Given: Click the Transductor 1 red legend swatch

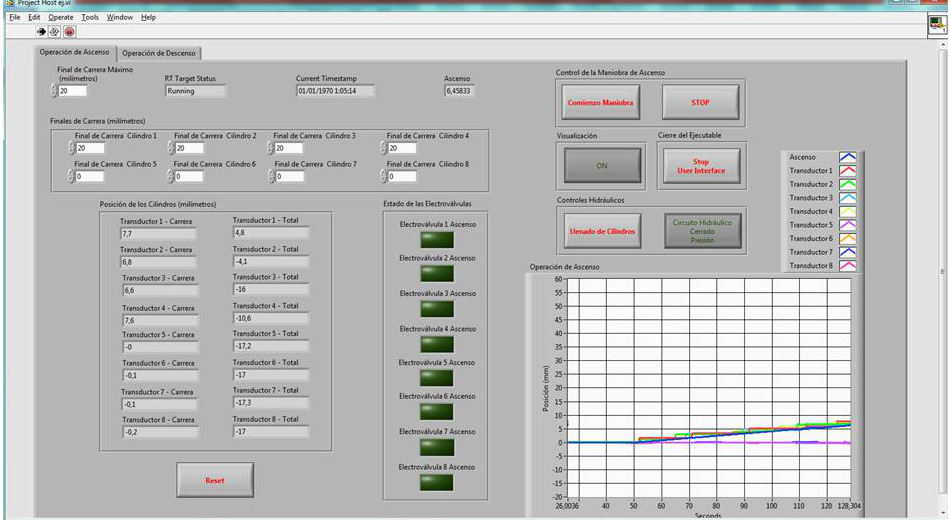Looking at the screenshot, I should coord(847,171).
